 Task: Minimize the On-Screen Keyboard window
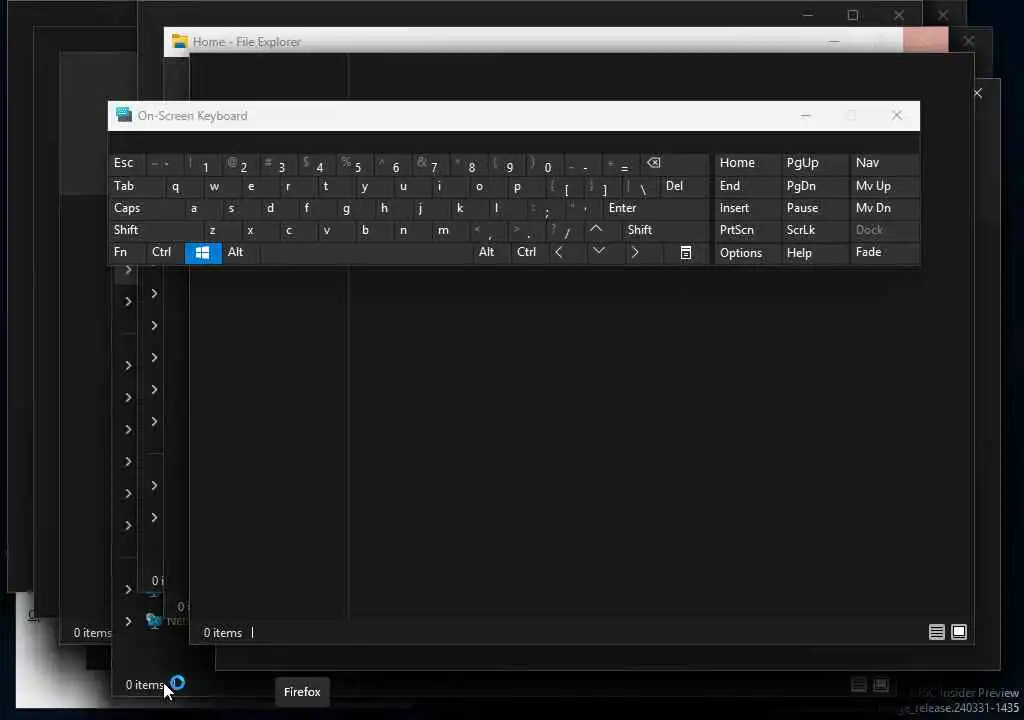806,116
